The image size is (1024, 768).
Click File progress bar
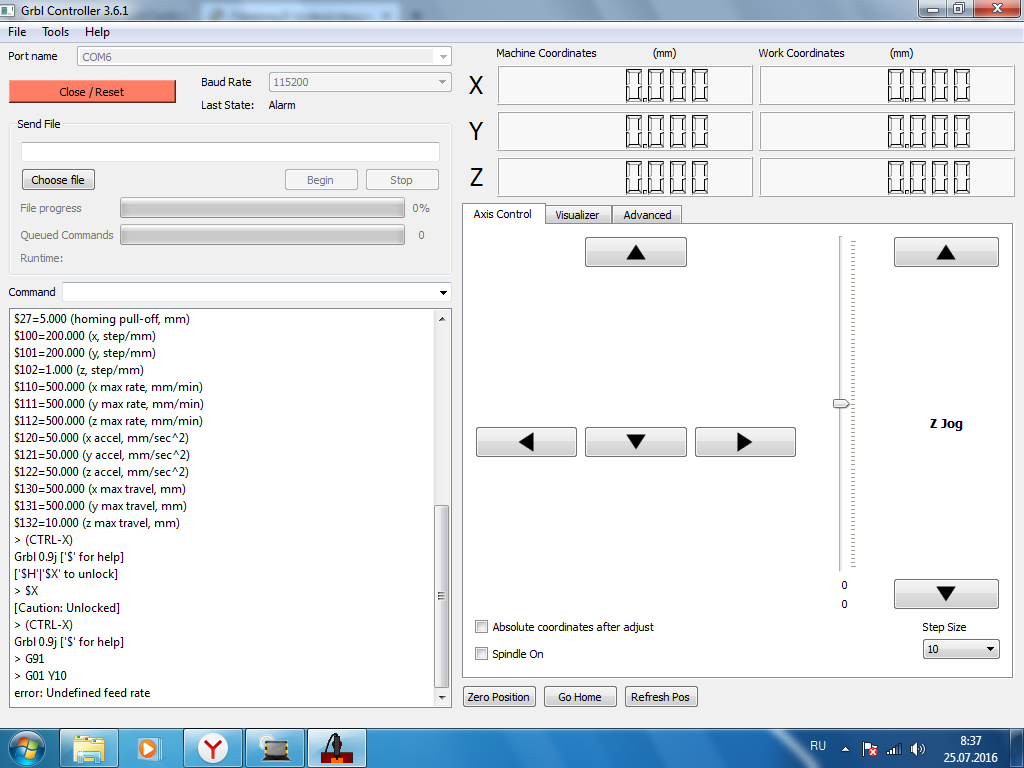[262, 208]
